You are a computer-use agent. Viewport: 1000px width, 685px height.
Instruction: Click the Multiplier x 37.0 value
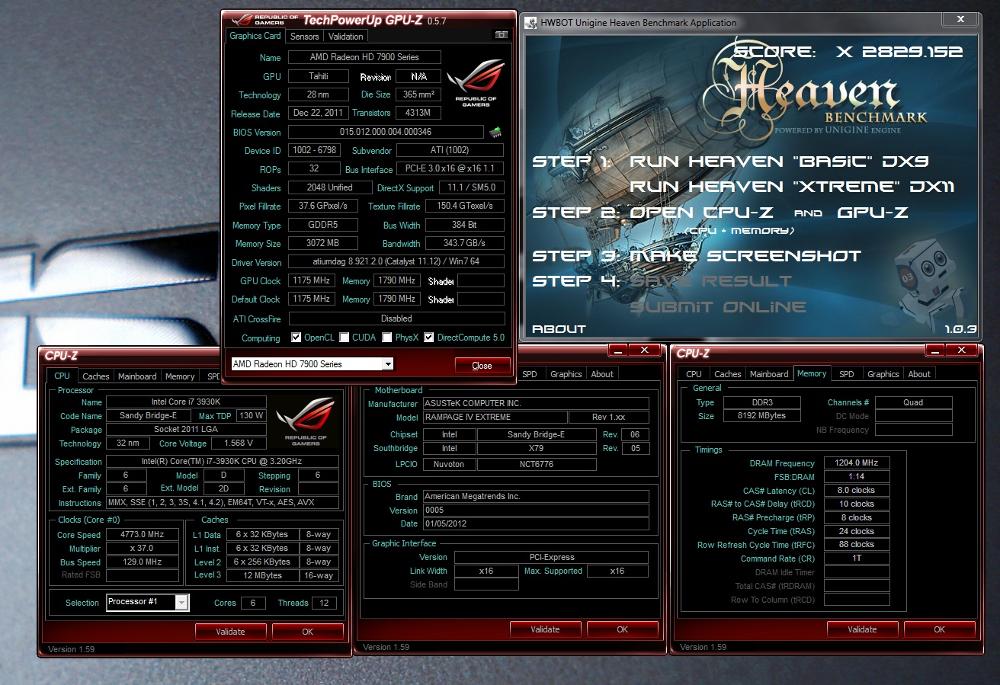(x=142, y=549)
